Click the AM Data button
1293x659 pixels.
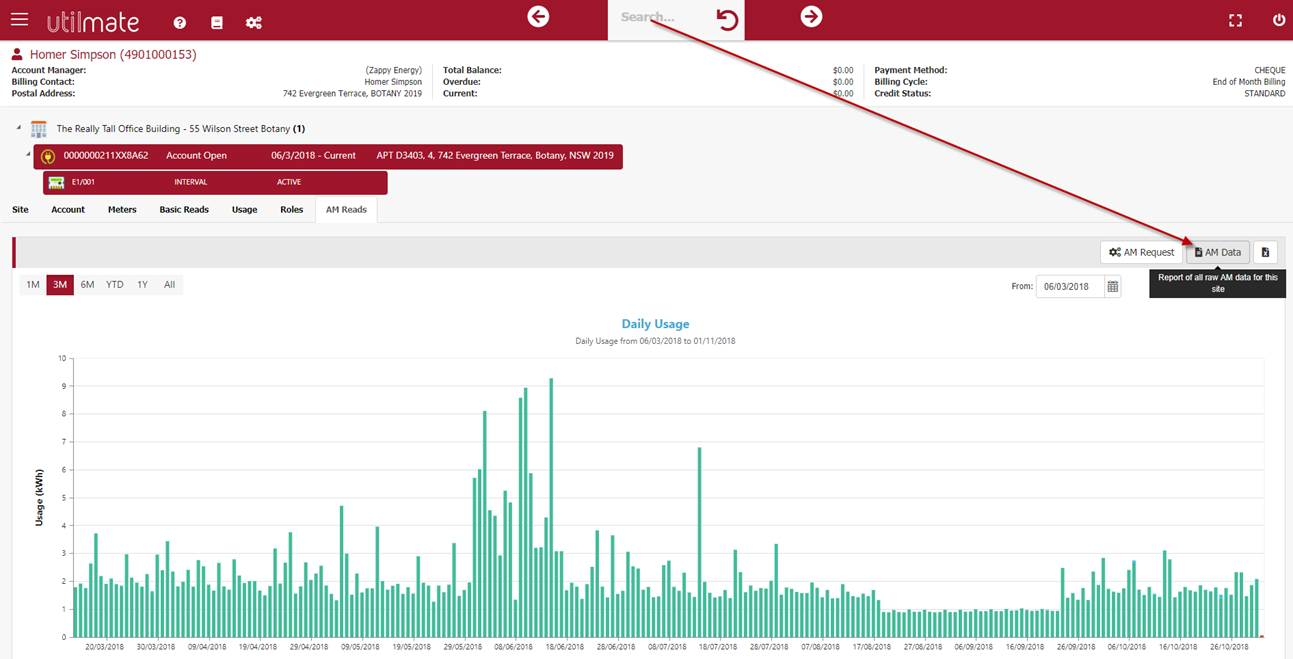pos(1217,252)
